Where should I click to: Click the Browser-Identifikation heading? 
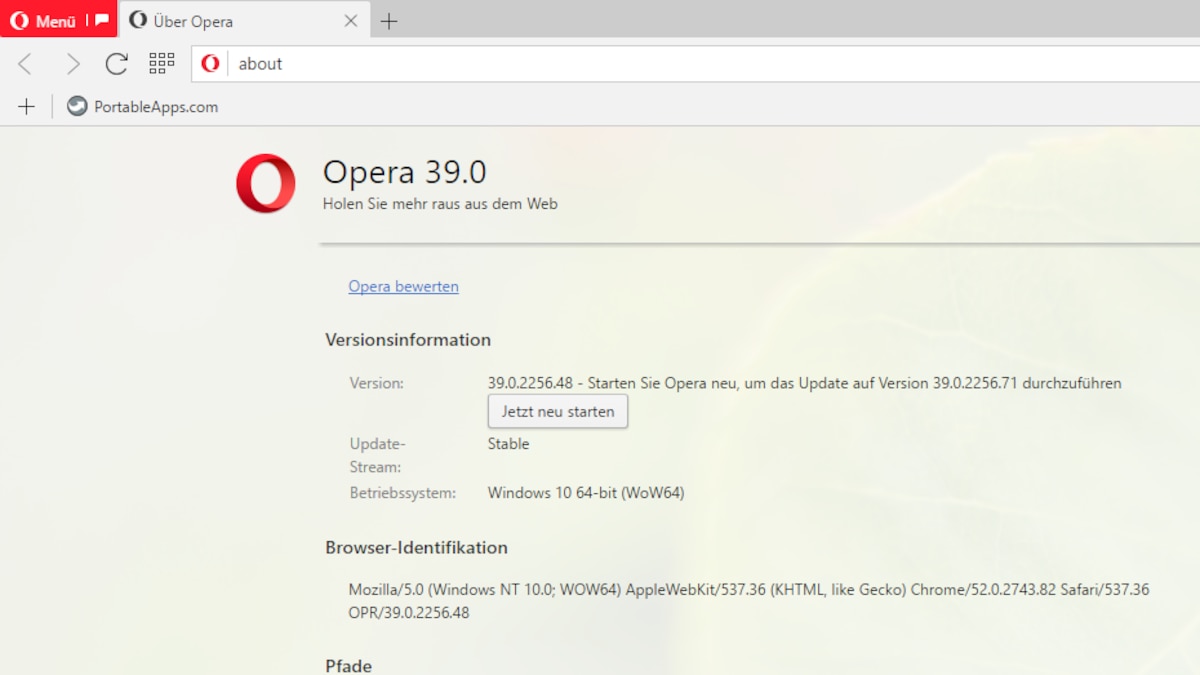[x=416, y=548]
